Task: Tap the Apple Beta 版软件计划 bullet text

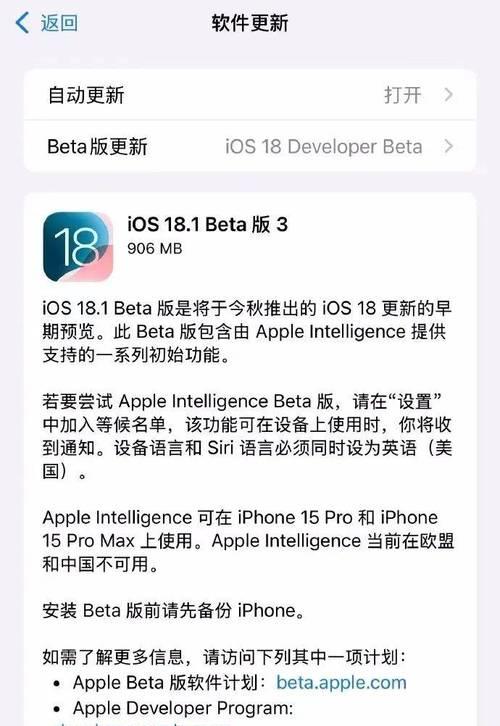Action: [169, 682]
